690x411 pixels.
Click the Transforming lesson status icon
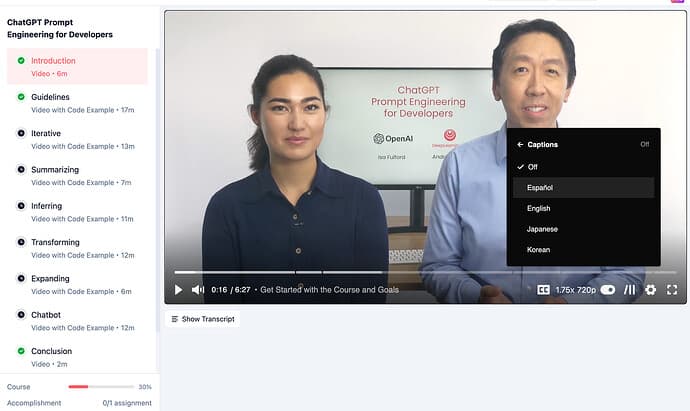21,242
